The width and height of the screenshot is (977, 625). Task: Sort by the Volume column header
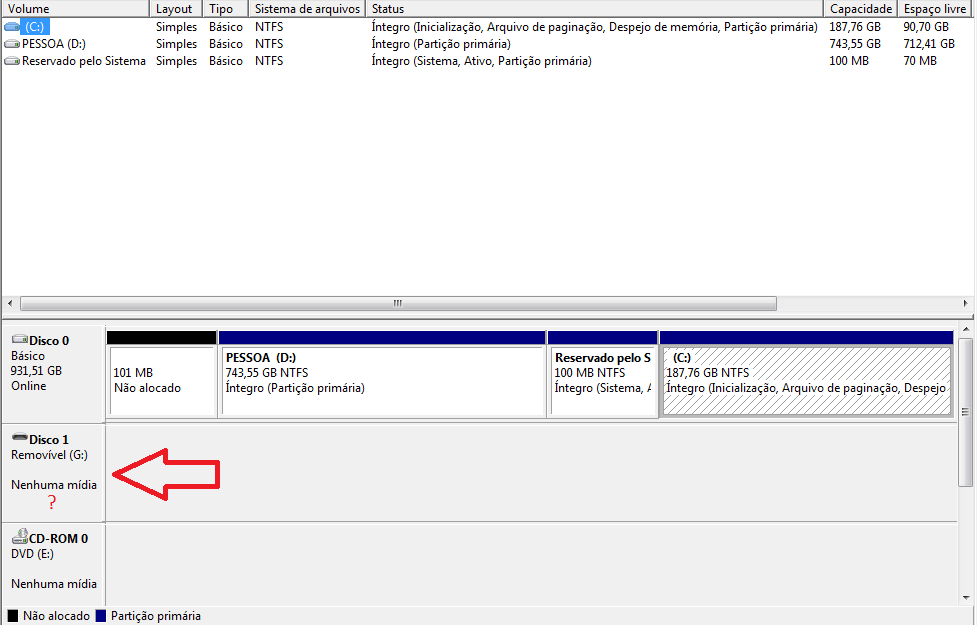click(75, 9)
